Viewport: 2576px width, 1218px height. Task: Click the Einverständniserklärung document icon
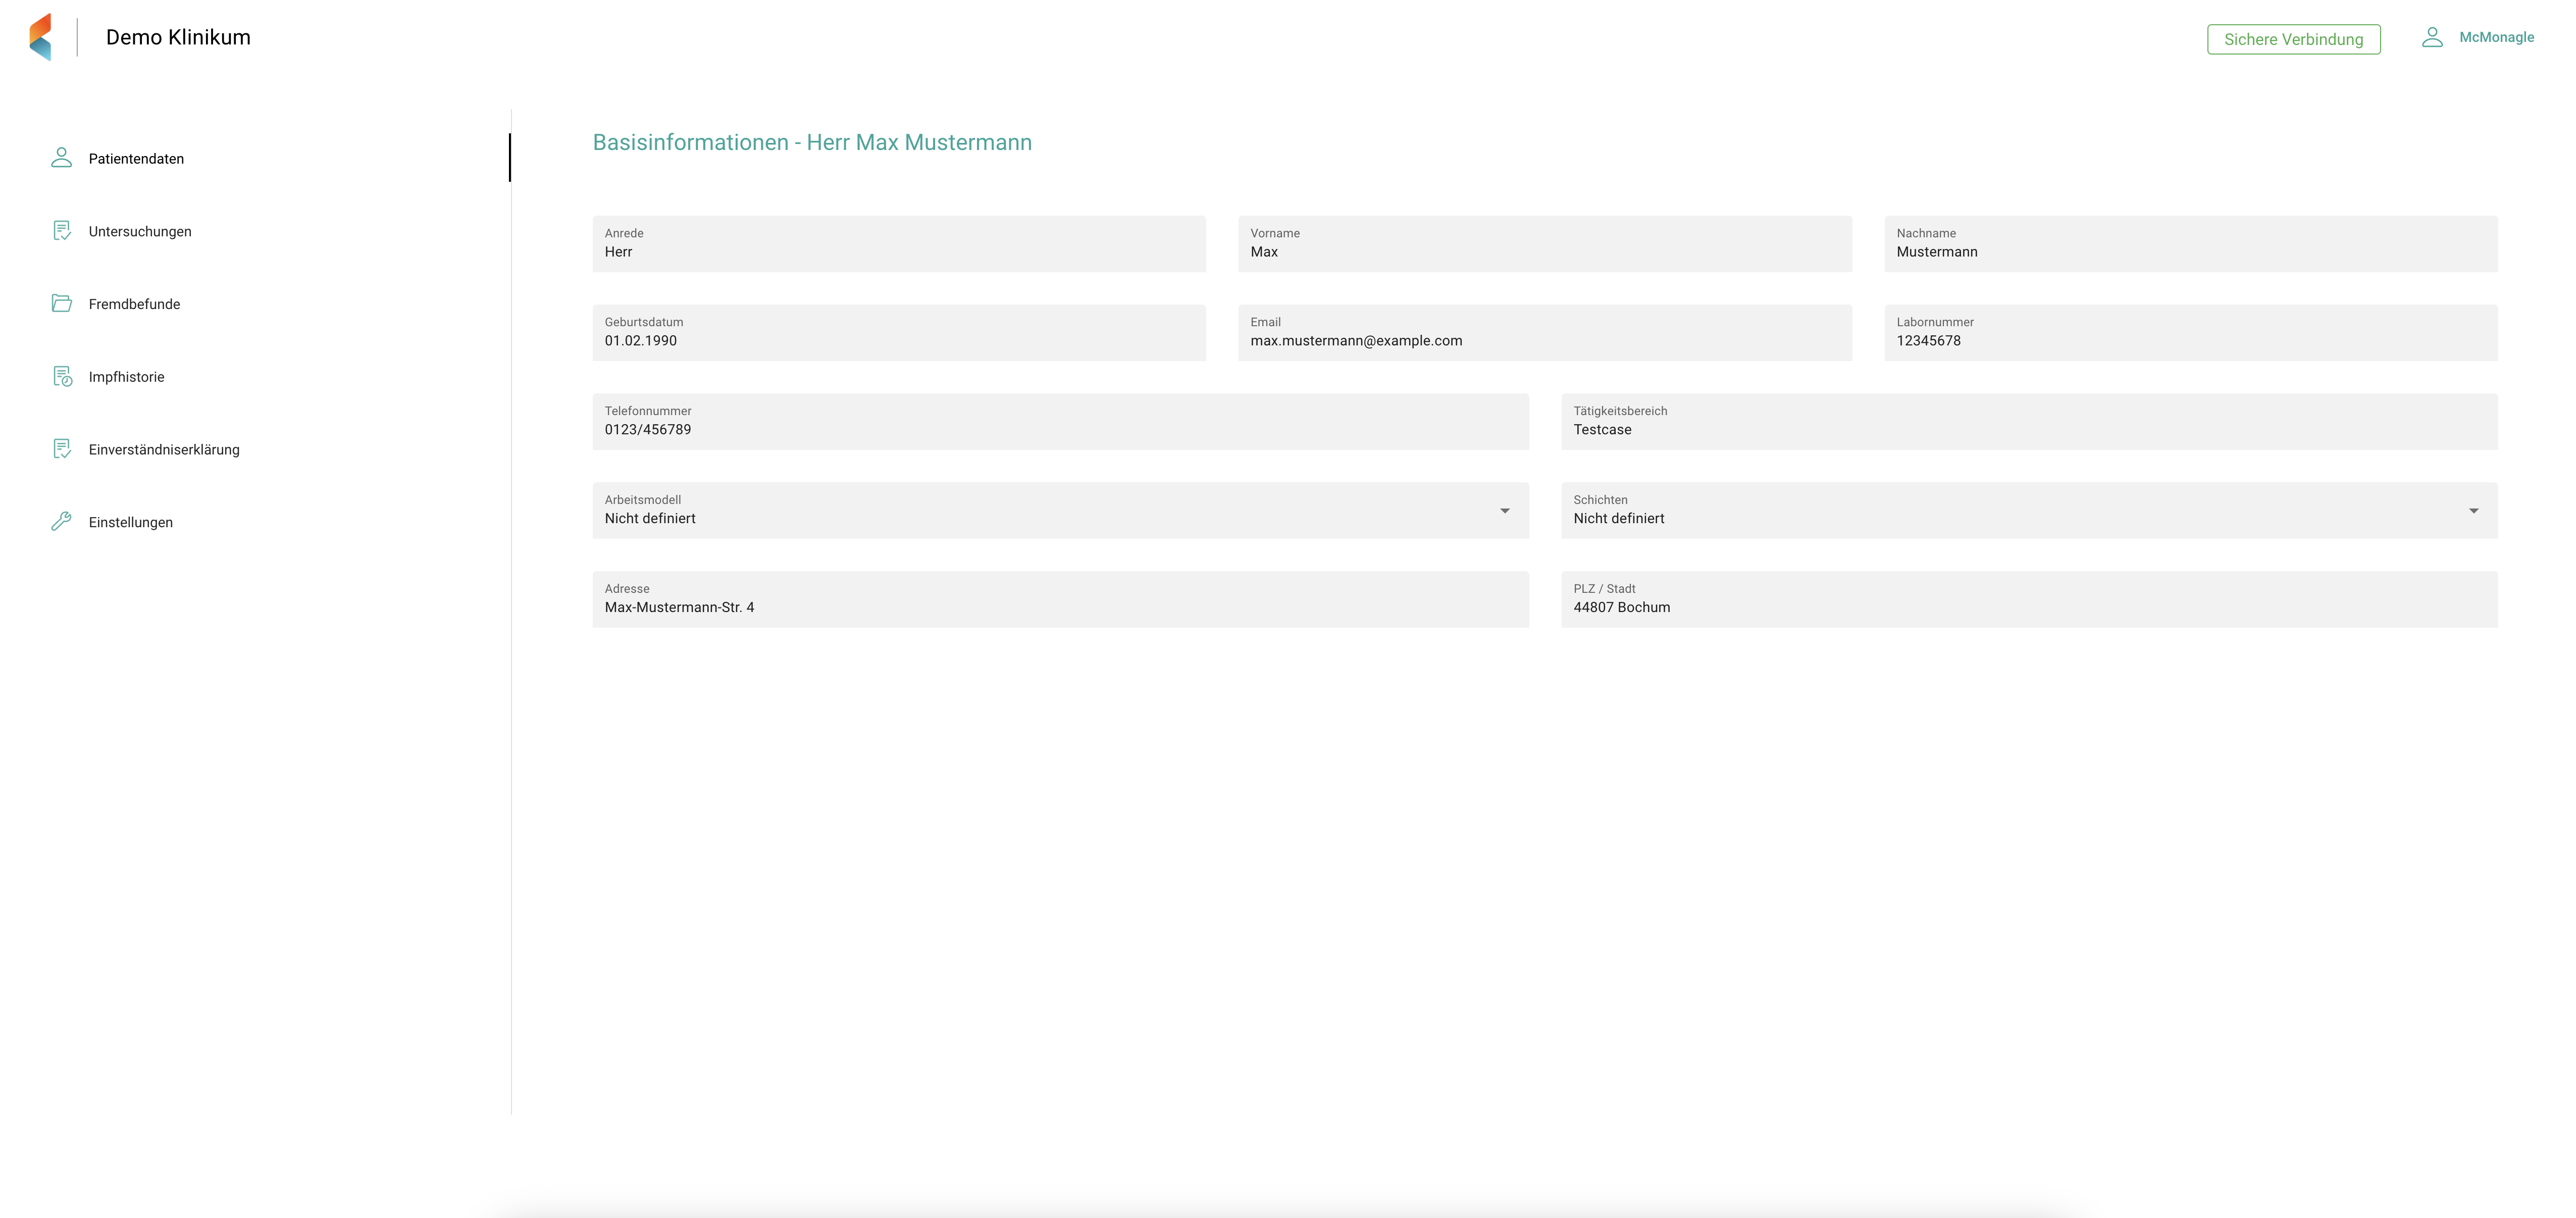61,449
